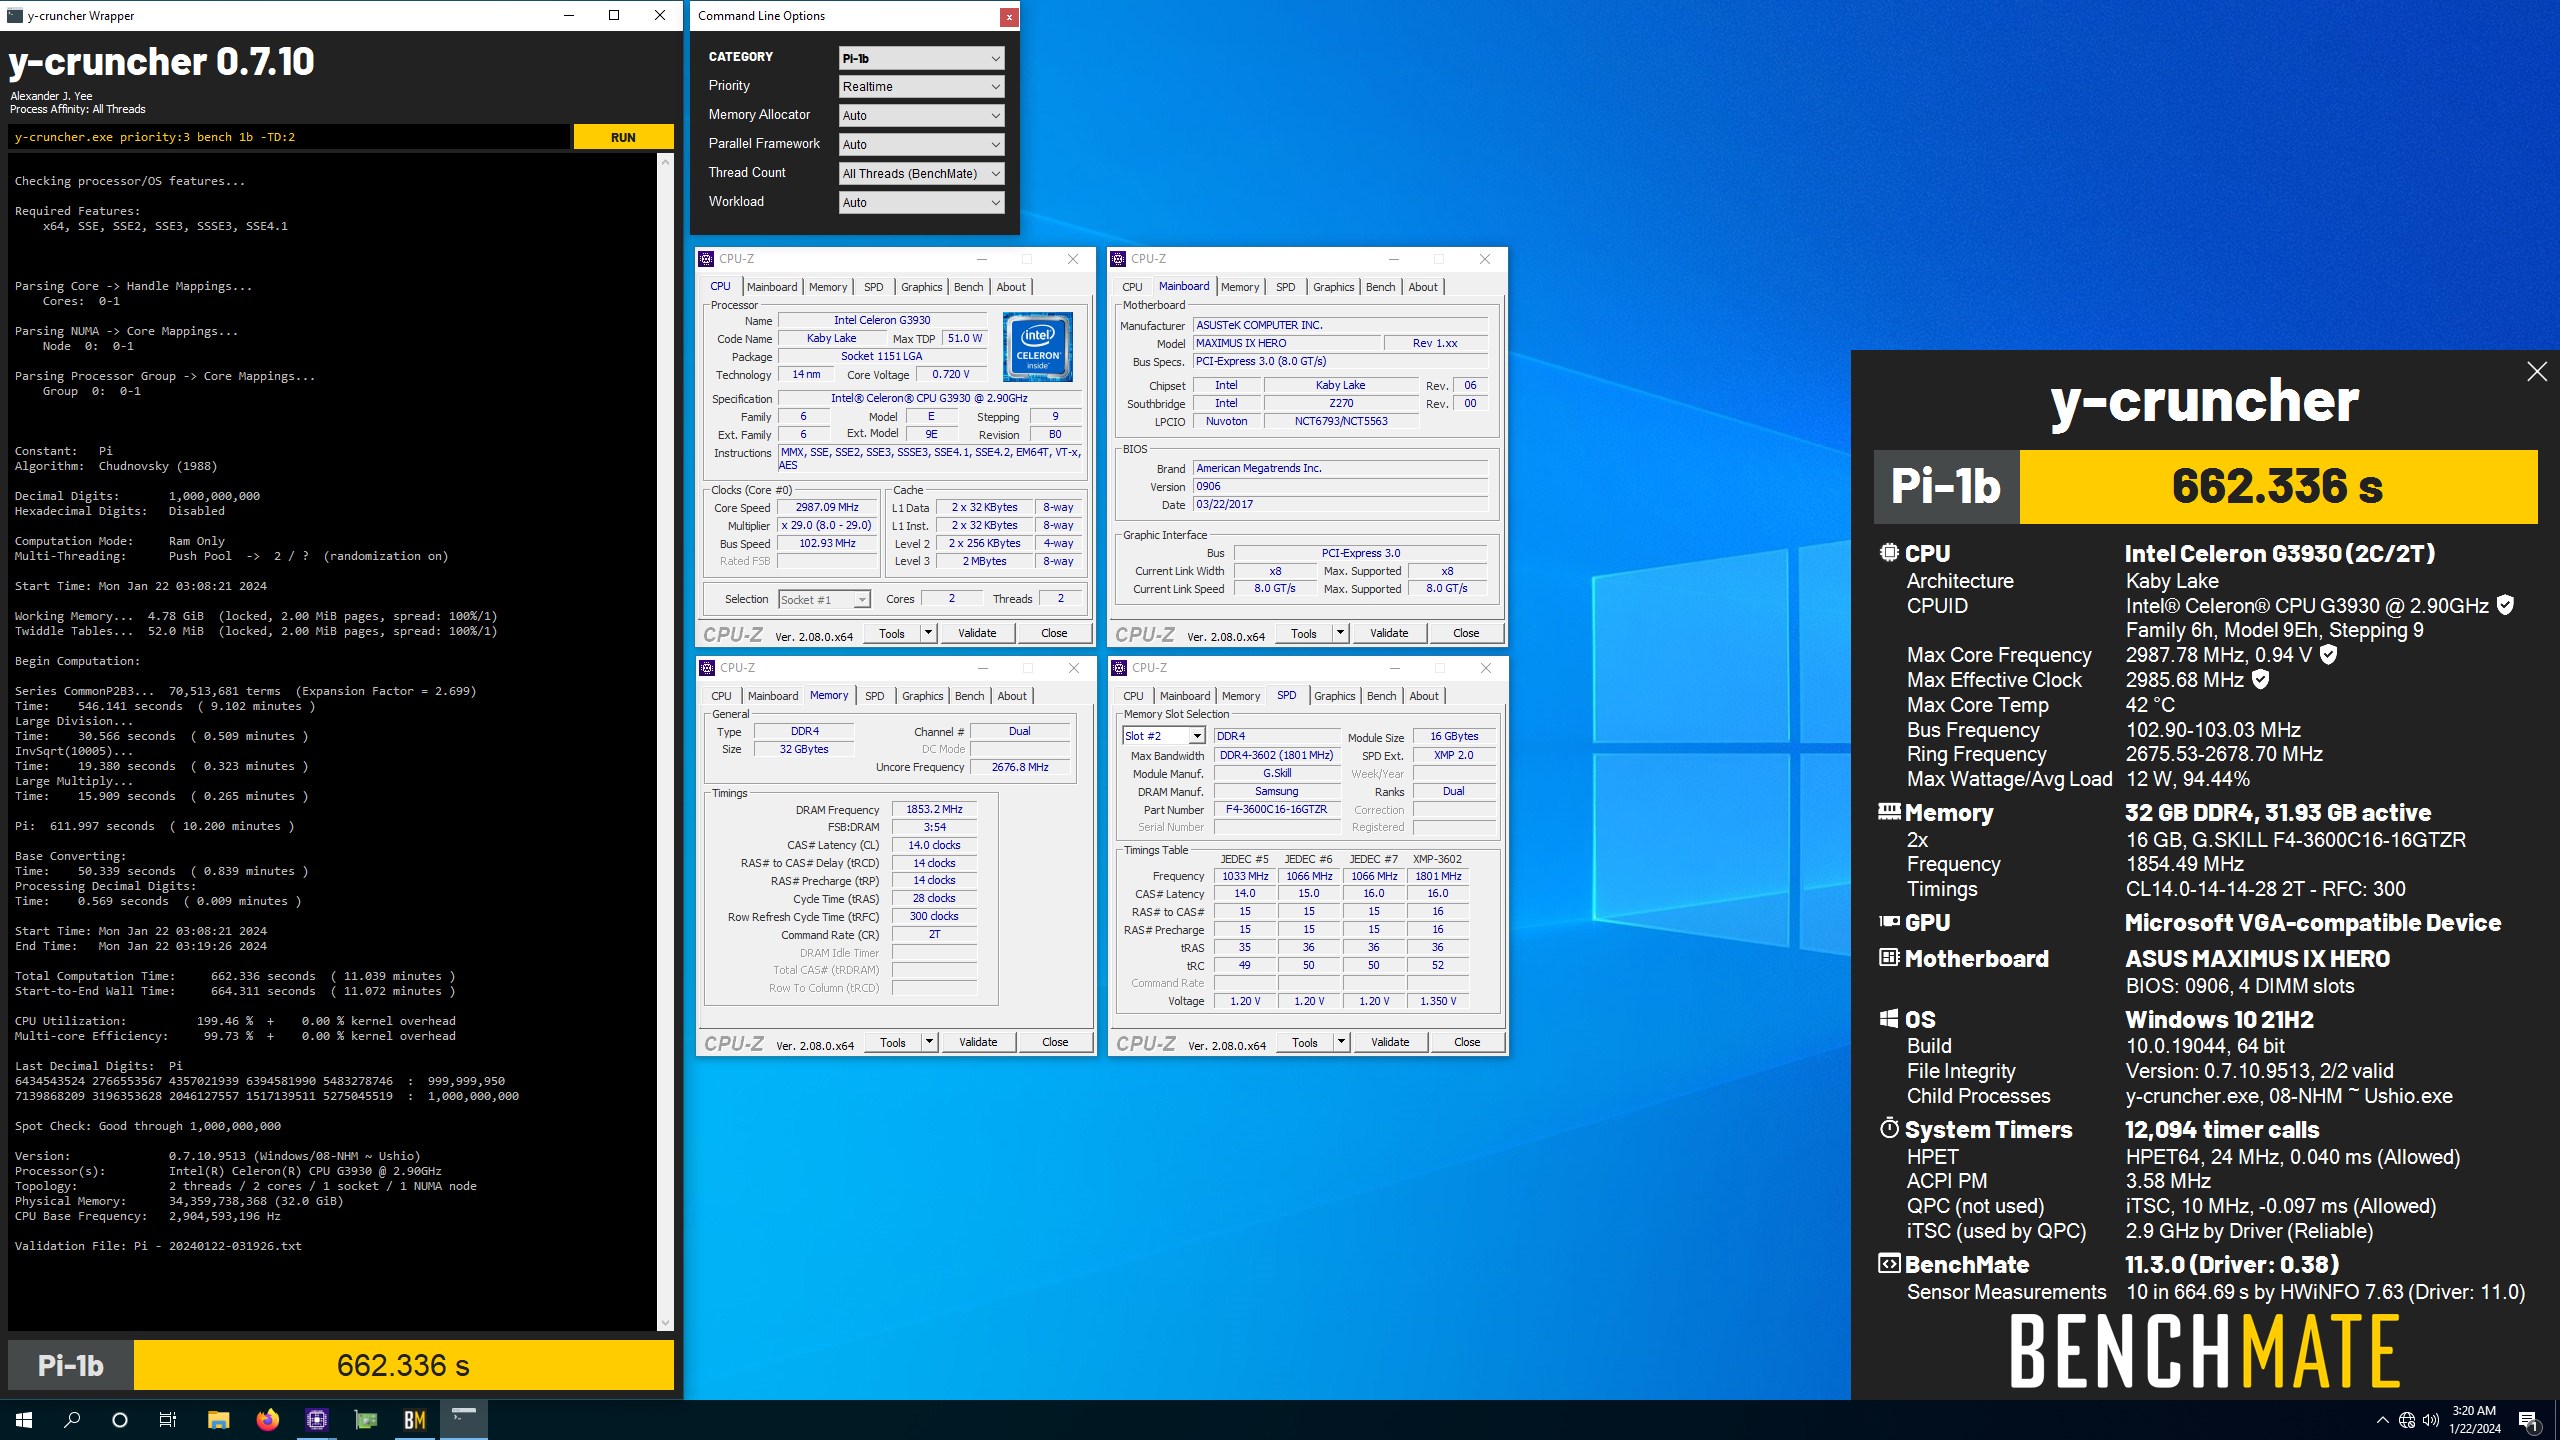Click the y-cruncher command line field
The image size is (2560, 1440).
(289, 137)
